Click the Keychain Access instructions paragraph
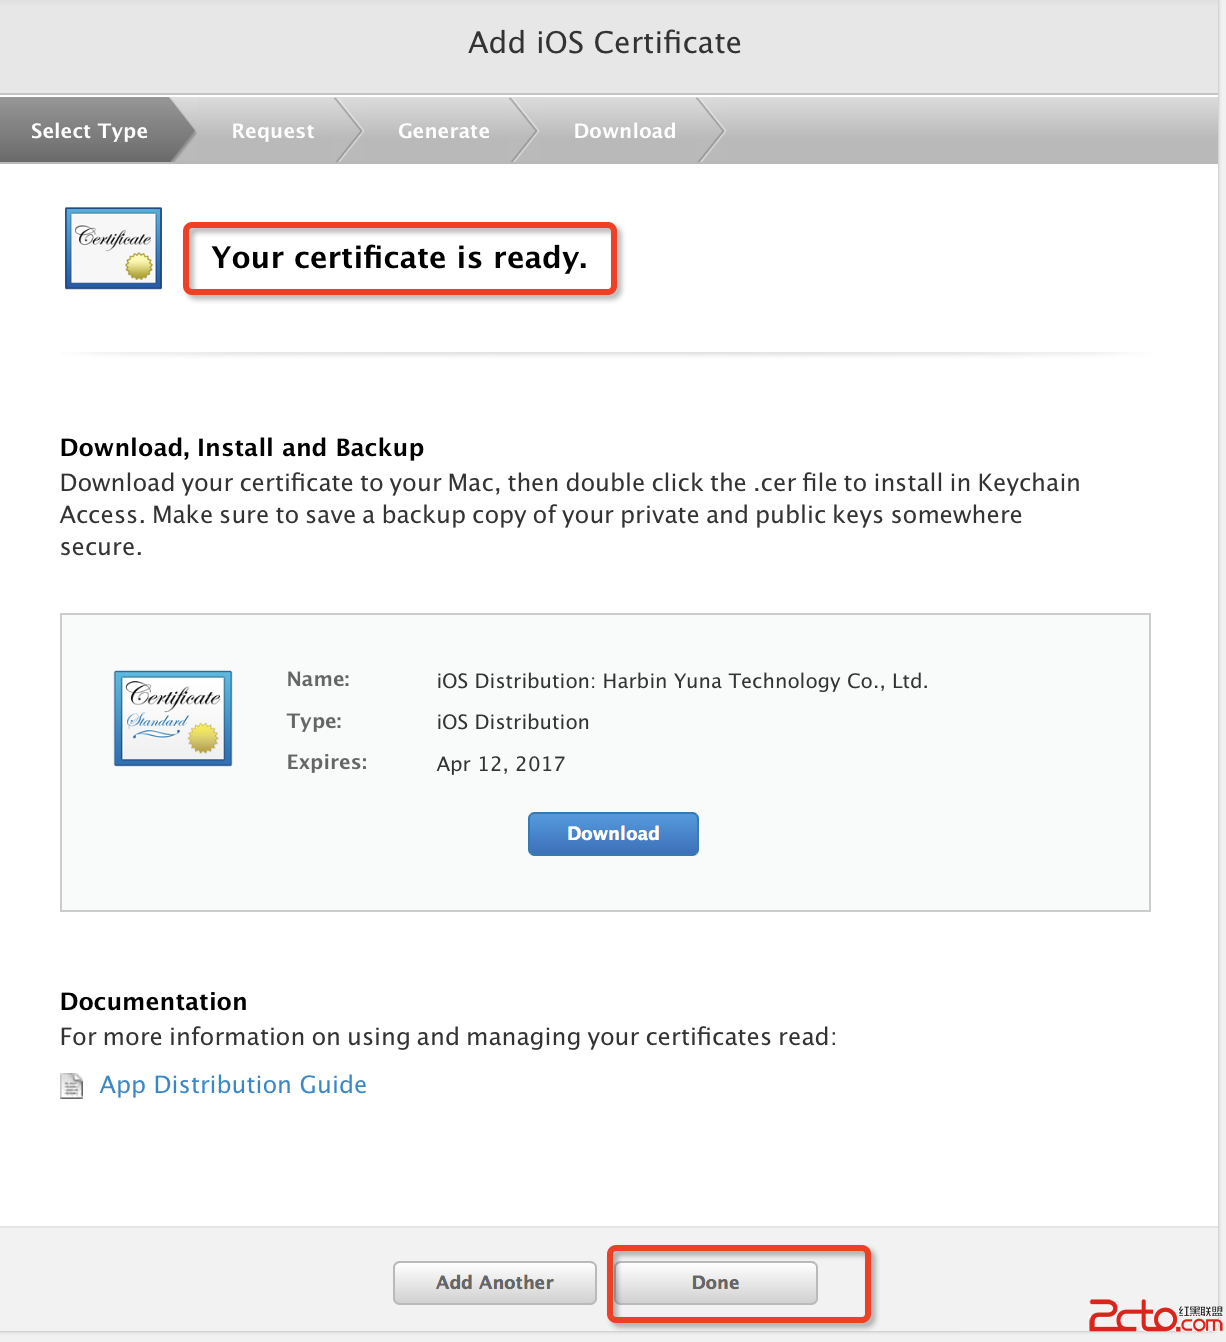 point(570,514)
